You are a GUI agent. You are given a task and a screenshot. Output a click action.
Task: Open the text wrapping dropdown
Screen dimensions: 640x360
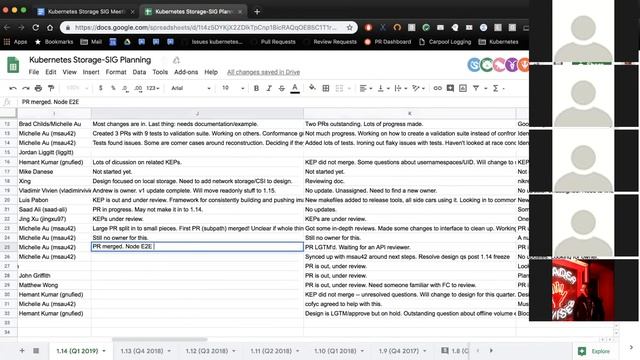tap(401, 88)
